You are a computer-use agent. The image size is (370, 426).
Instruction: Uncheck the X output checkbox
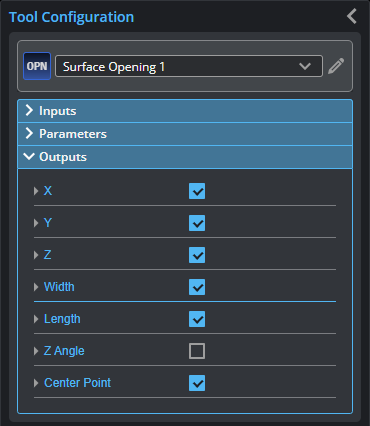(197, 191)
